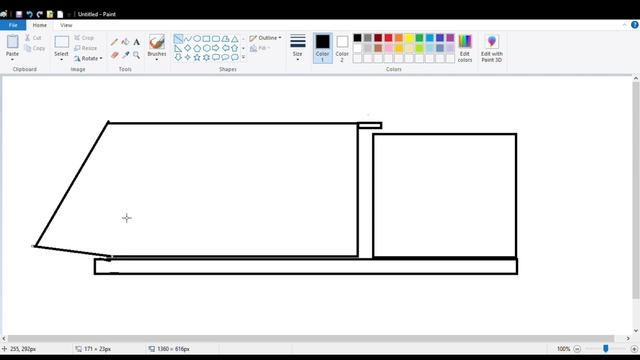Screen dimensions: 640x360
Task: Activate Color 1 foreground swatch
Action: click(322, 48)
